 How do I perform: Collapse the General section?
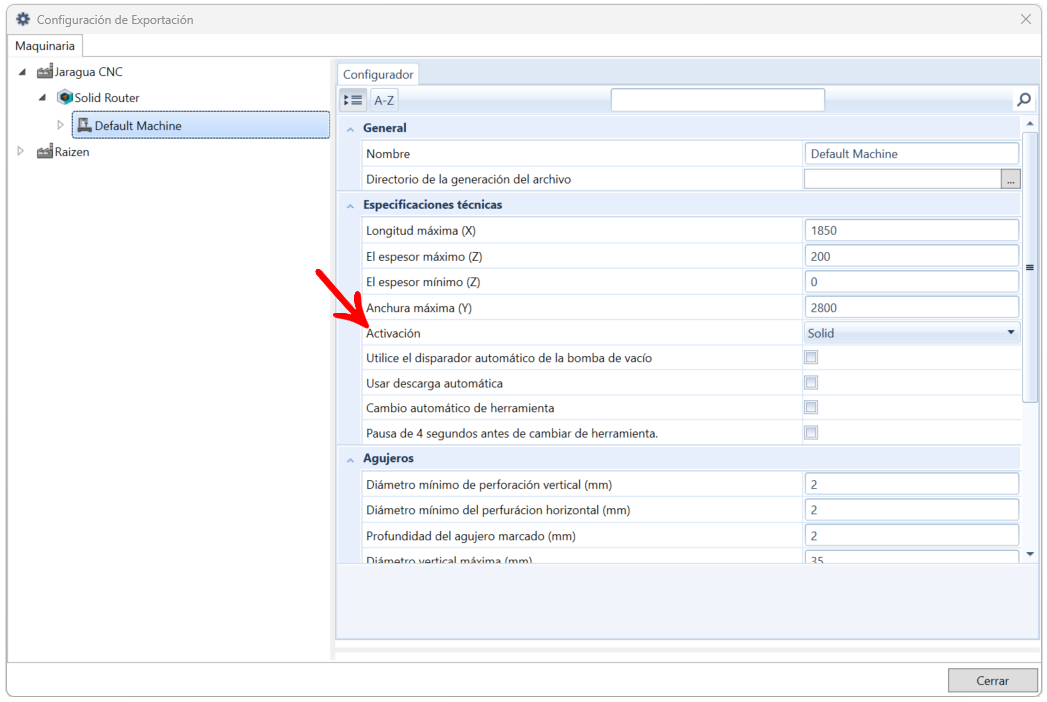pos(350,128)
